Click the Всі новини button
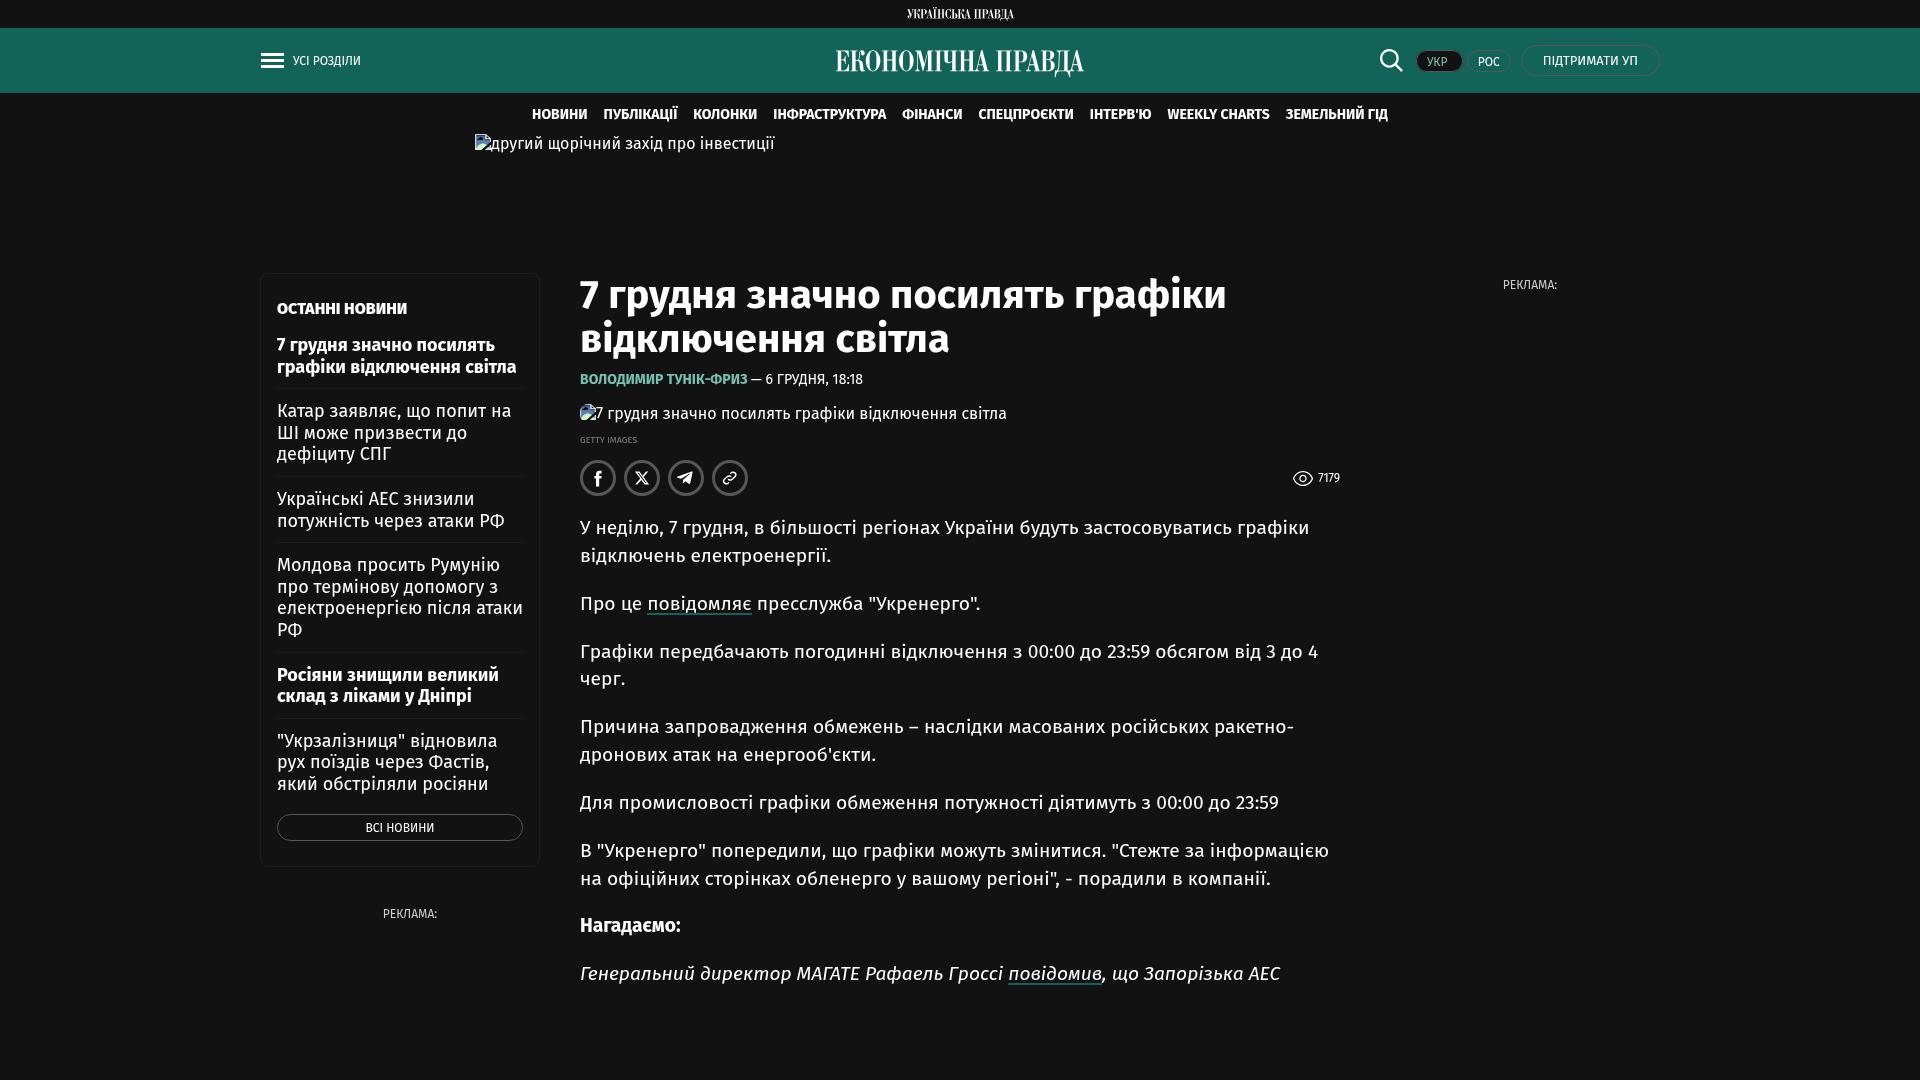The width and height of the screenshot is (1920, 1080). tap(399, 828)
